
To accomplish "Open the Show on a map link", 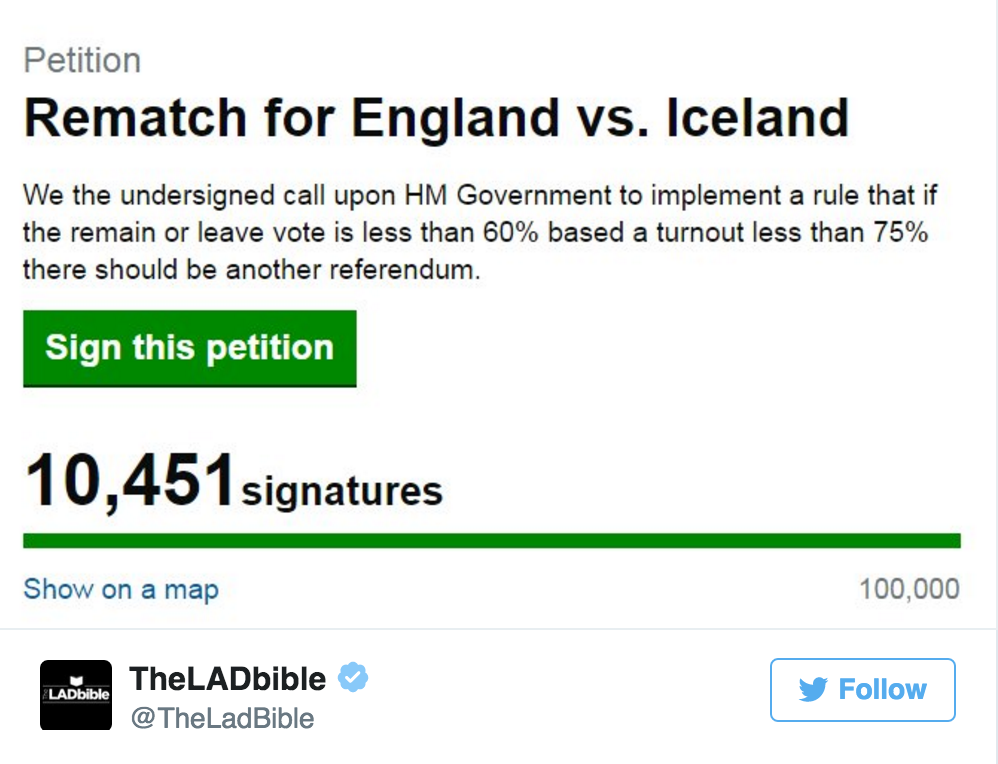I will click(120, 589).
